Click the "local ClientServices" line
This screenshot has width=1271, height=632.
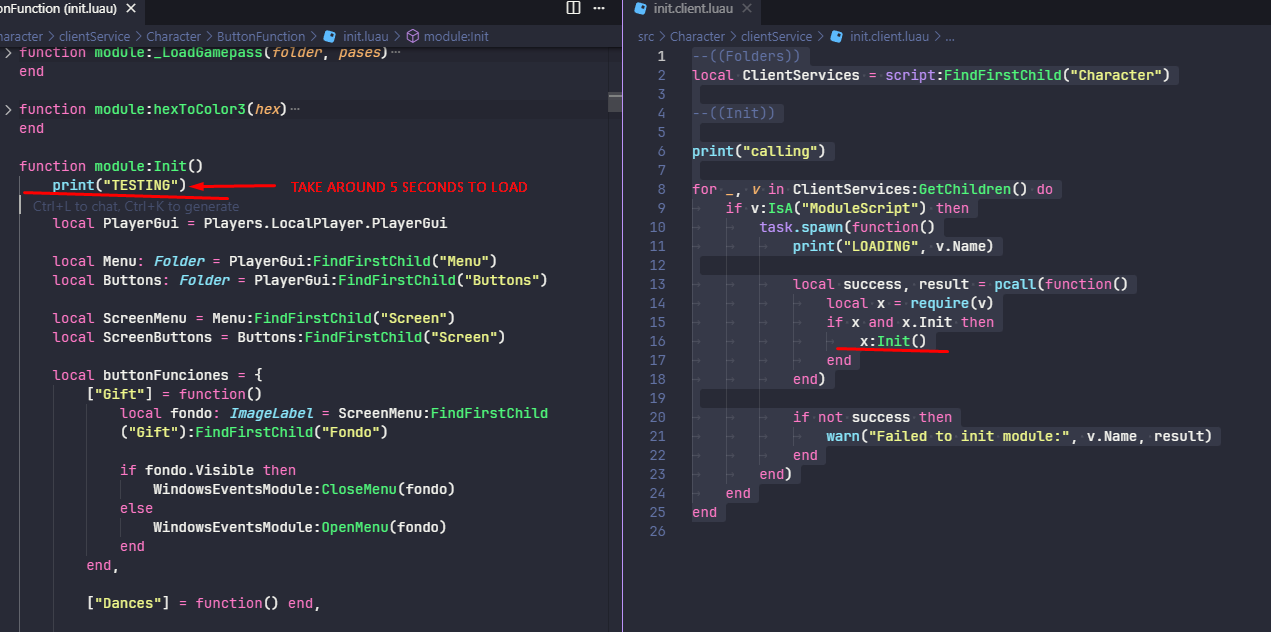click(x=931, y=75)
